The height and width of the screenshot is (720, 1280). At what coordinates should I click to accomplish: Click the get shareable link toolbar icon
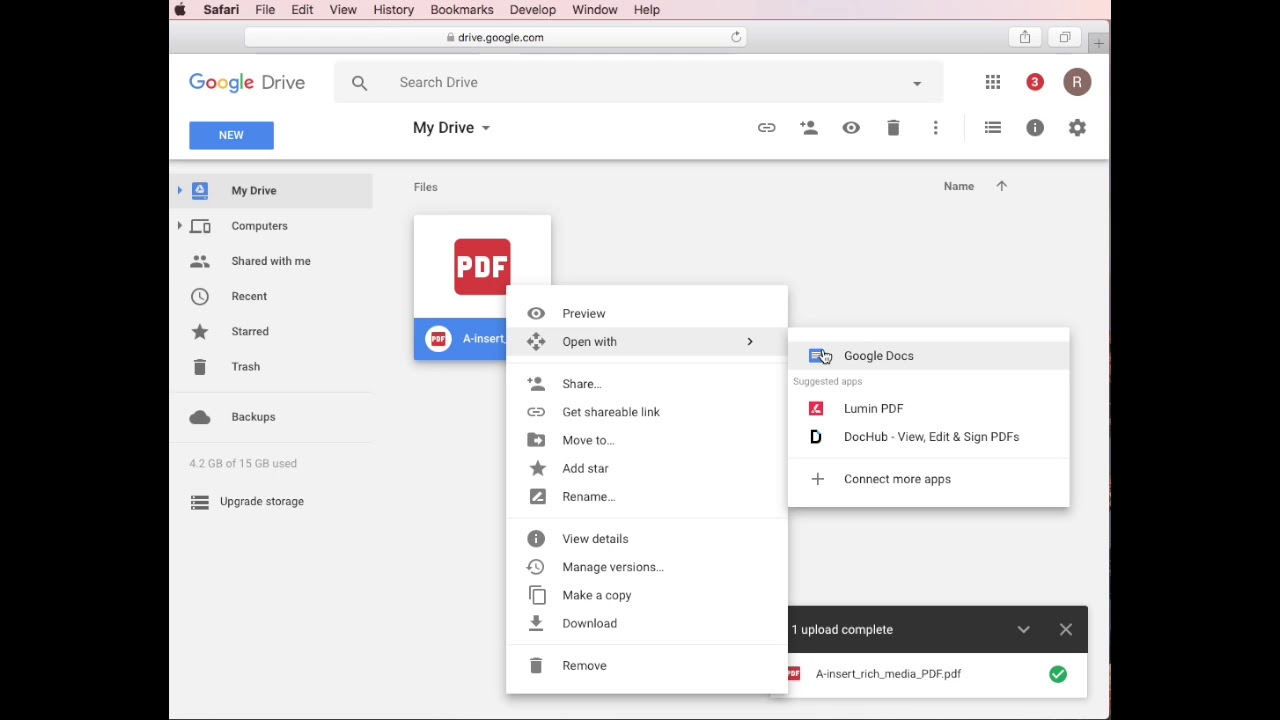pos(766,128)
